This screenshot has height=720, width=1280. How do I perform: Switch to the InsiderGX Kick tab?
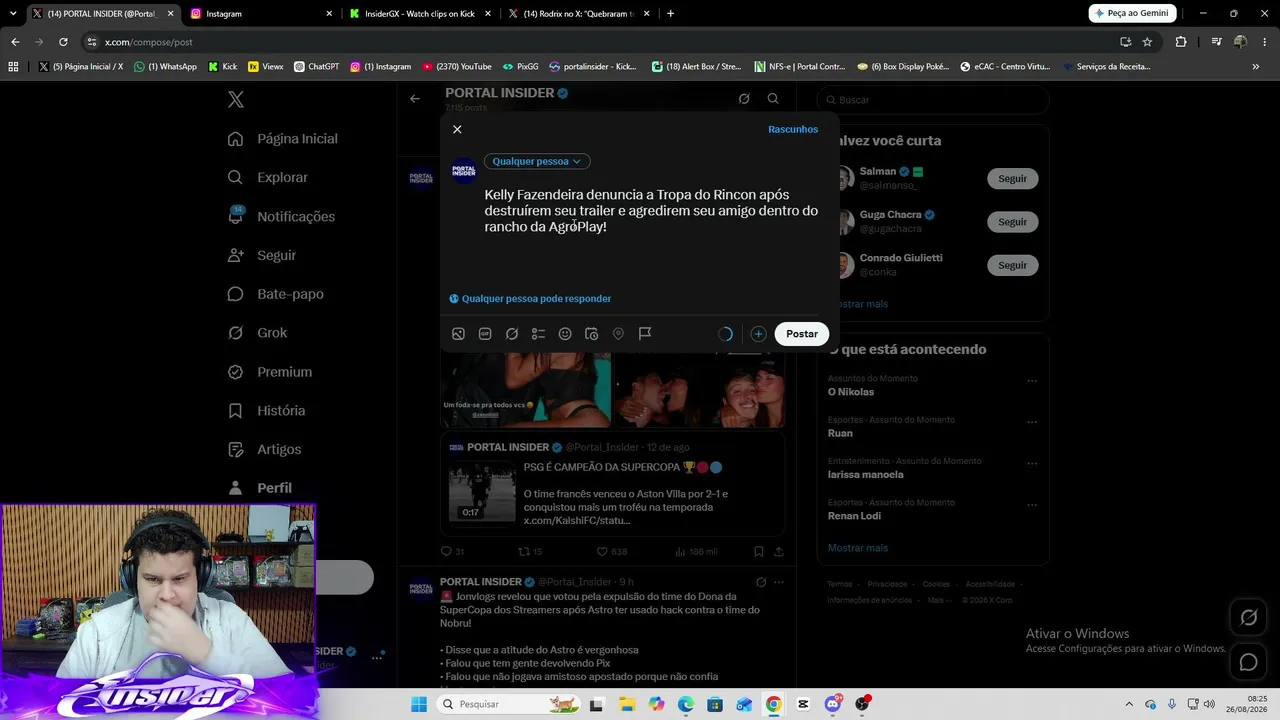coord(420,14)
